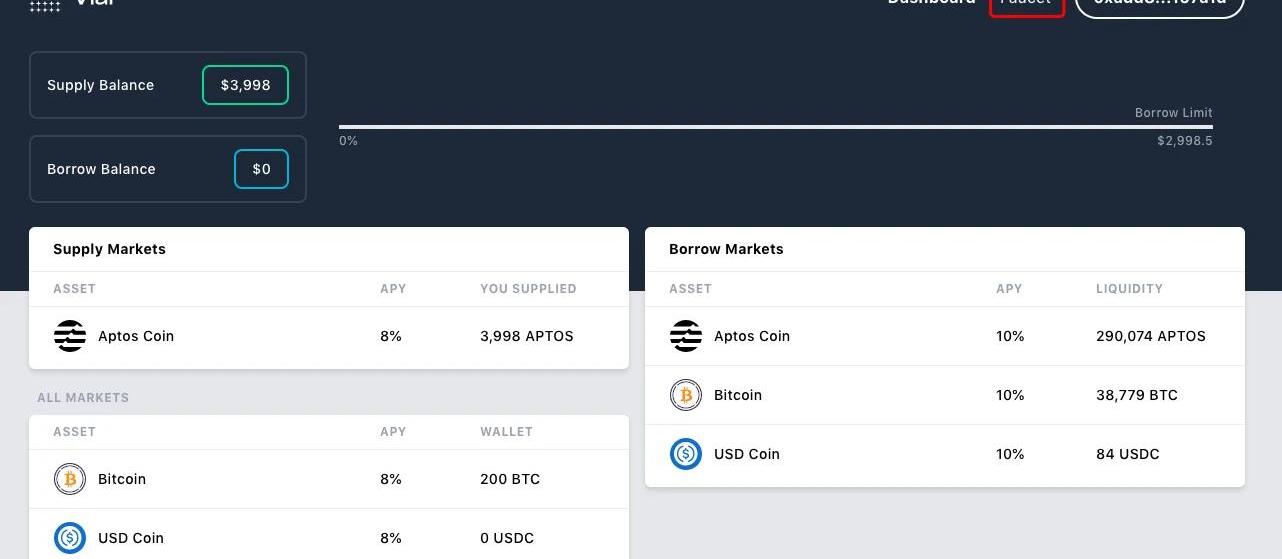1282x559 pixels.
Task: Click the USD Coin icon in All Markets
Action: pyautogui.click(x=70, y=538)
